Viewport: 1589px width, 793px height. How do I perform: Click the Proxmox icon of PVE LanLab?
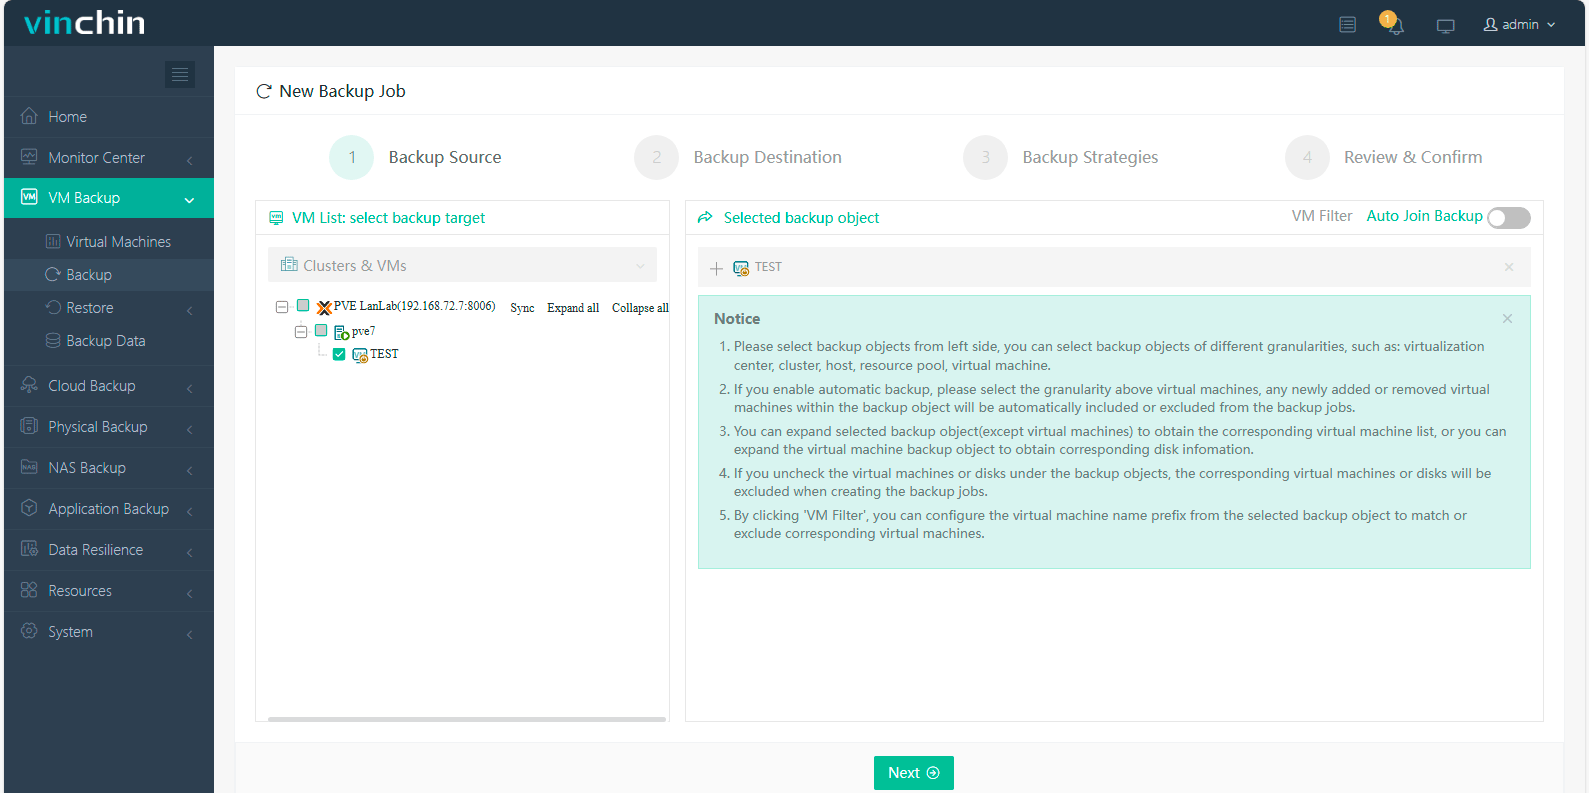pyautogui.click(x=324, y=307)
